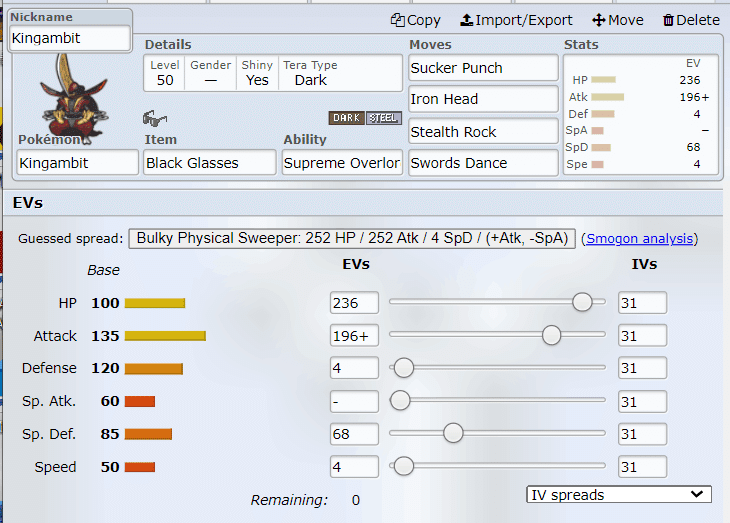730x523 pixels.
Task: Apply the guessed Bulky Physical Sweeper spread
Action: click(352, 238)
